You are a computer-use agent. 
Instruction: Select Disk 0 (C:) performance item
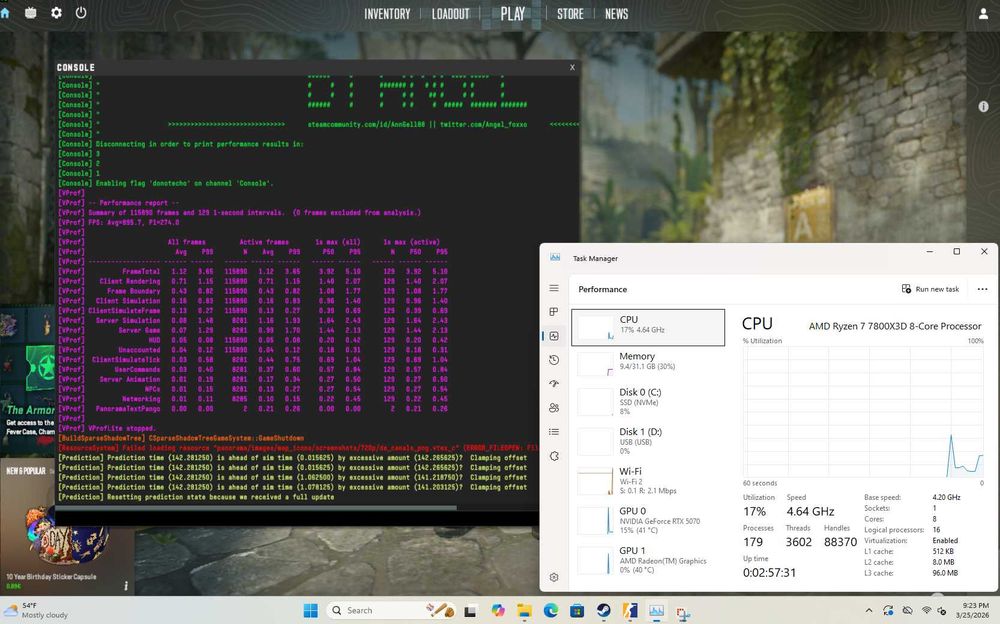(x=648, y=401)
